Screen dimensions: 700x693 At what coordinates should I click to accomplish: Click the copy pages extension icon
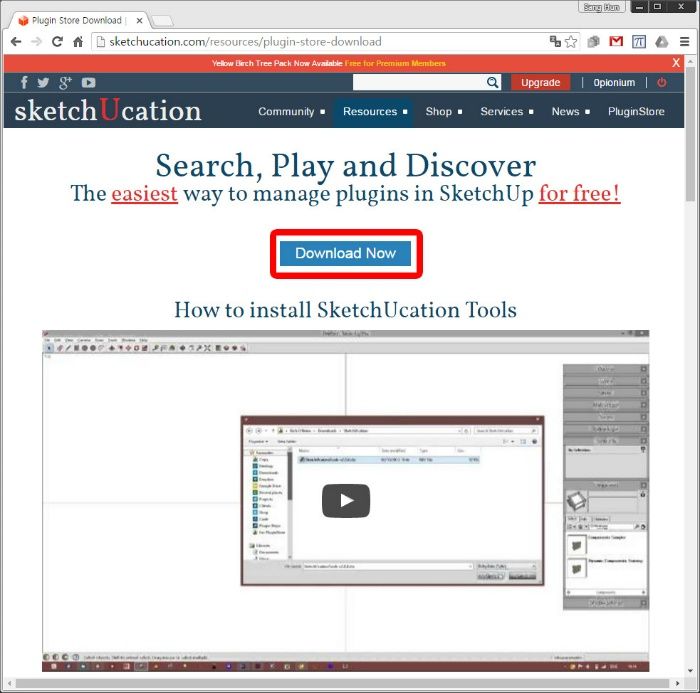tap(593, 42)
